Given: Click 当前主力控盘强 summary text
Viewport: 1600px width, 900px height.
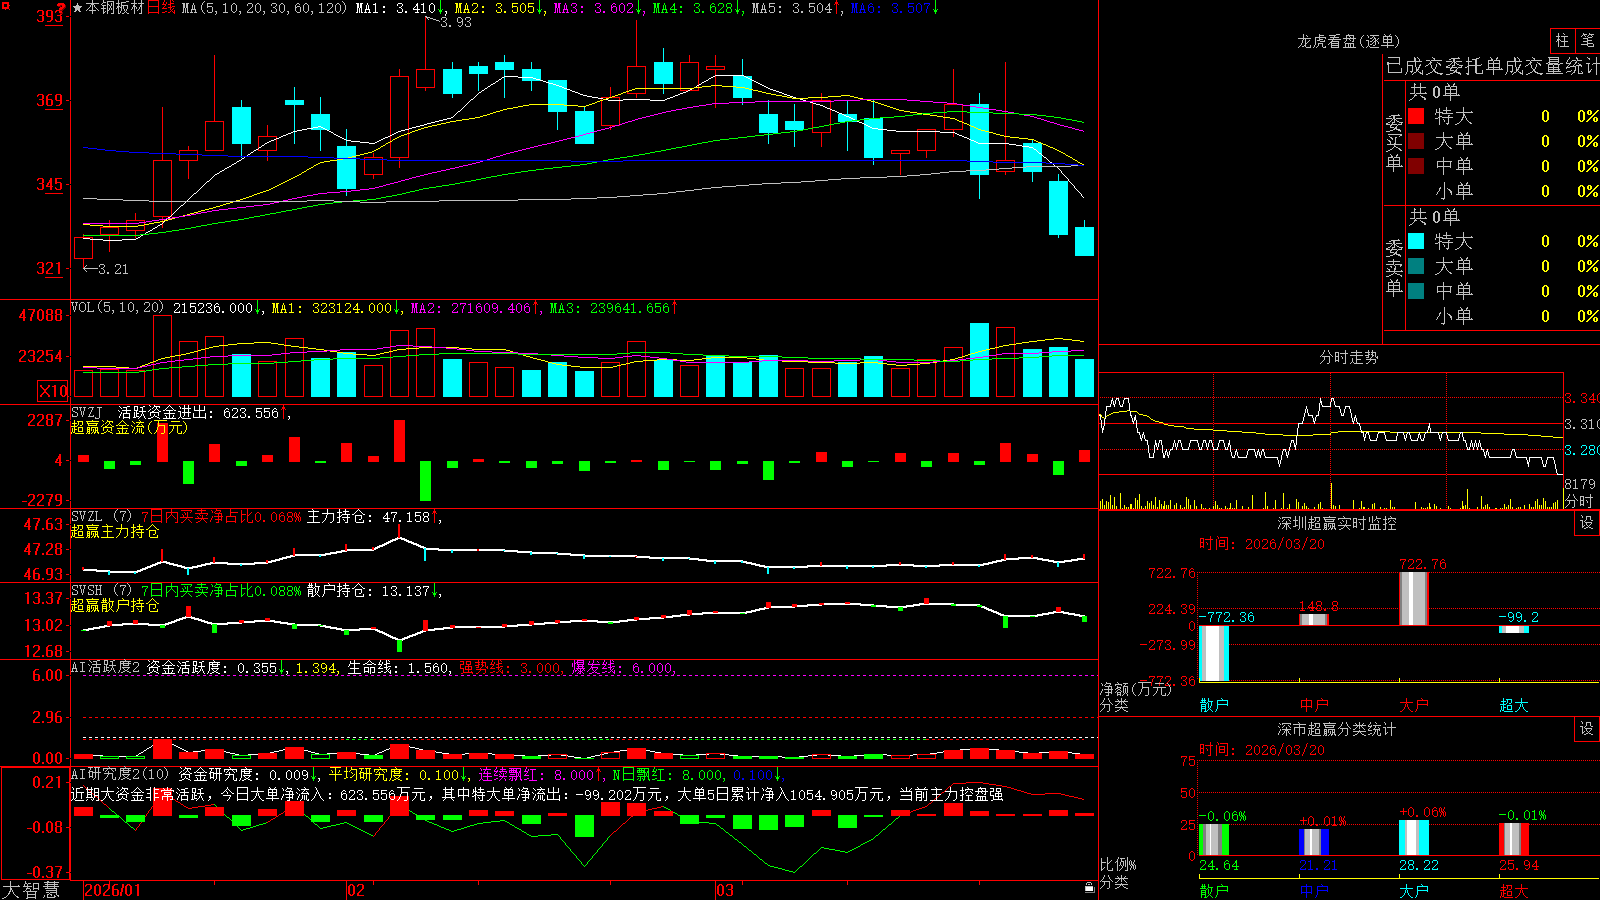Looking at the screenshot, I should pos(951,794).
